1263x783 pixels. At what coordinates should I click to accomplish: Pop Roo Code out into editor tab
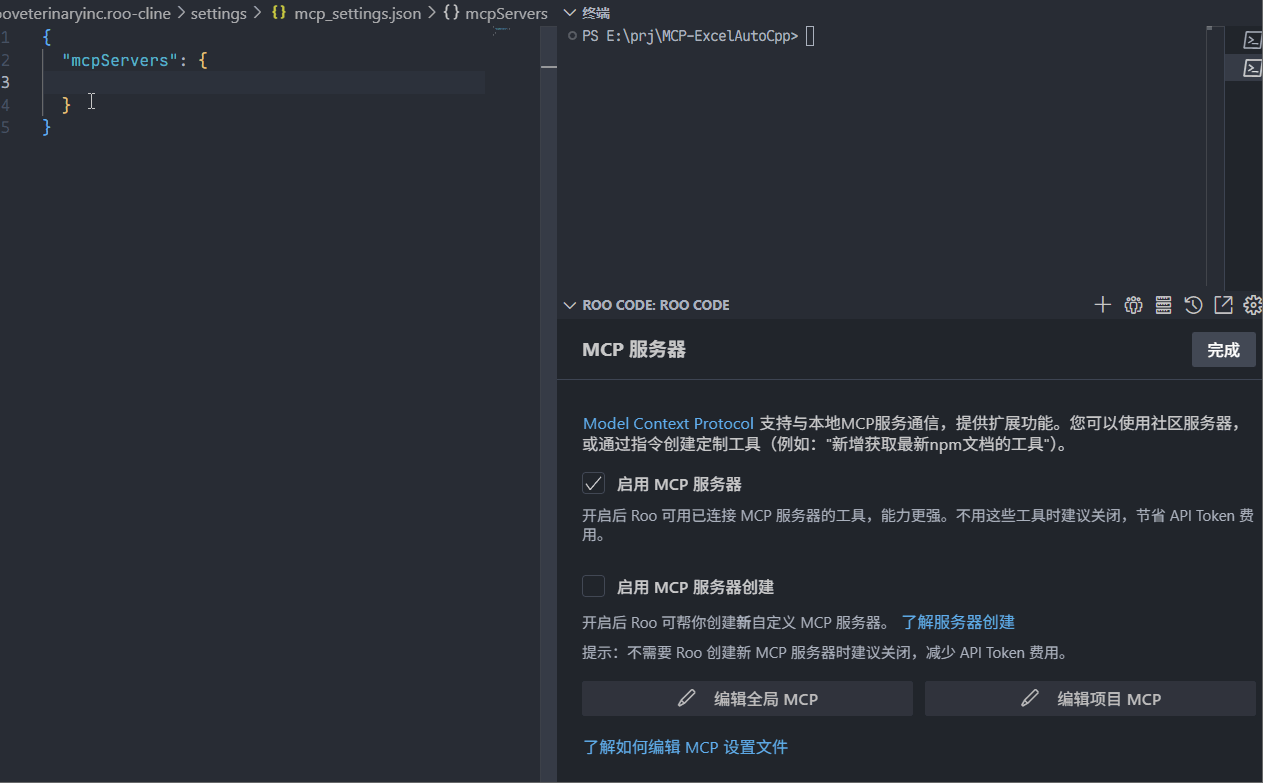pos(1223,305)
